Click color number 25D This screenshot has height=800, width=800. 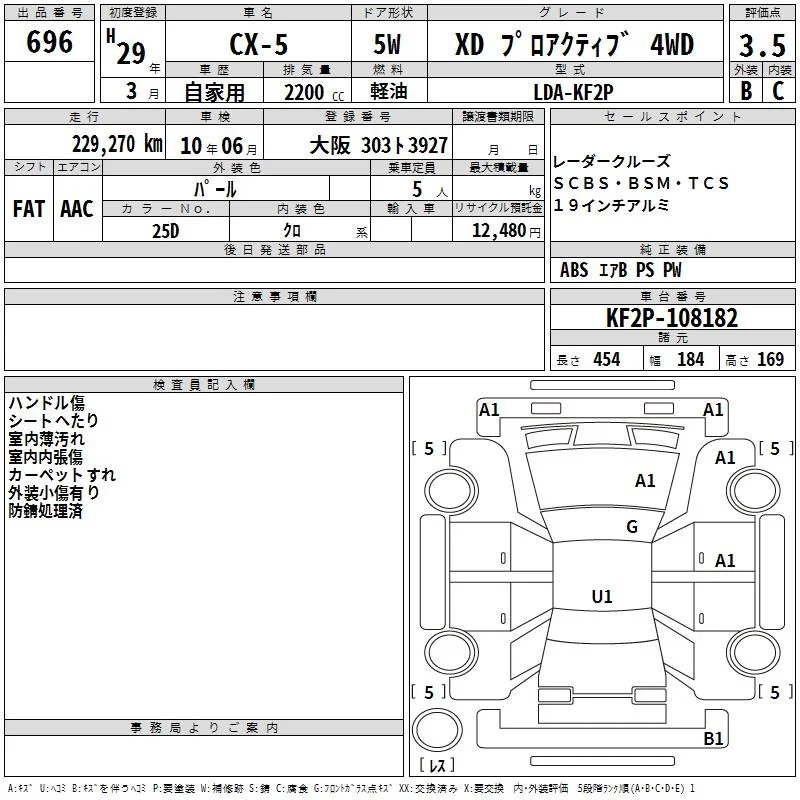(x=166, y=231)
